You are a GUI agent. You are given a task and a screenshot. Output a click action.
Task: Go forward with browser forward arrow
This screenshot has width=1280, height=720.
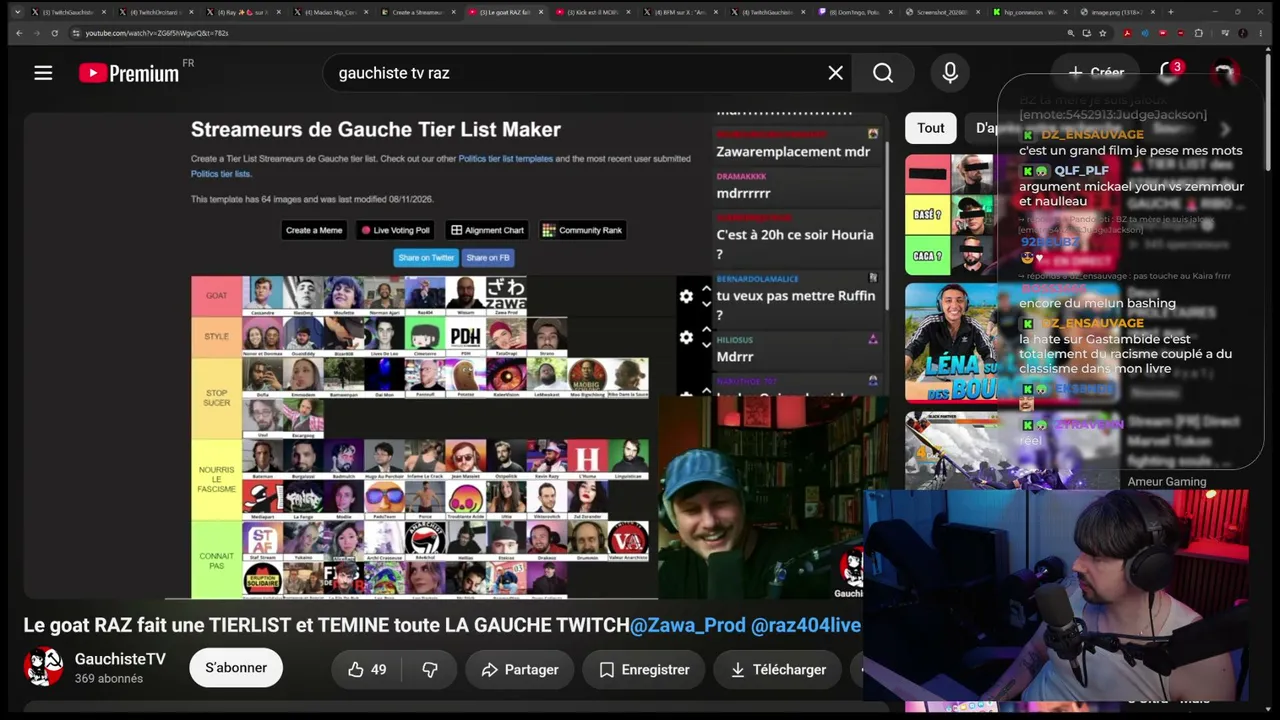(36, 33)
